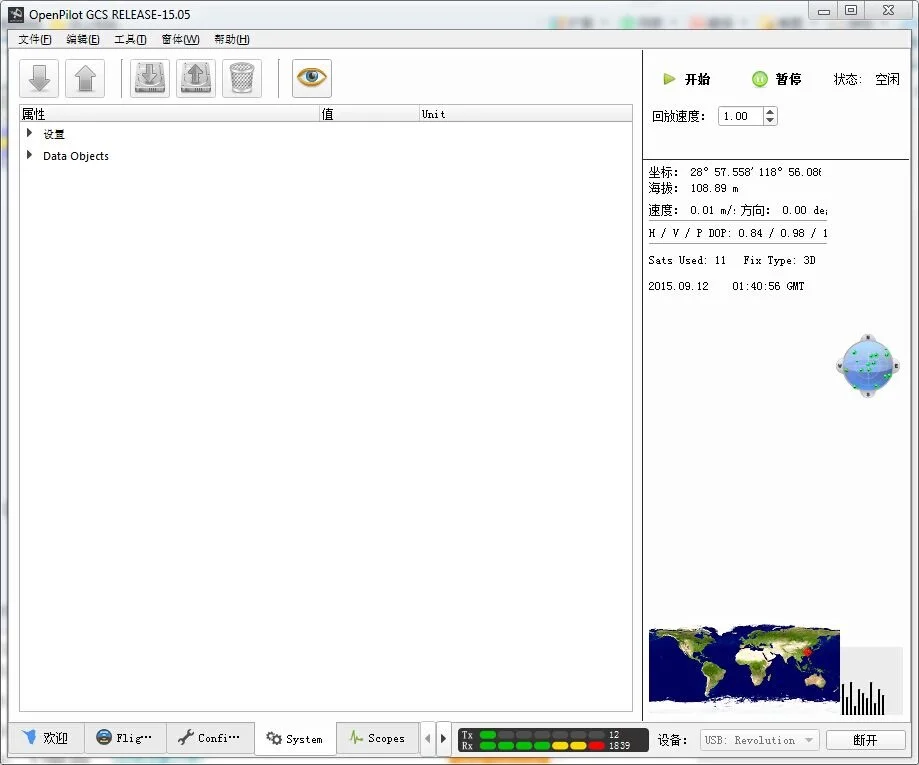
Task: Click the 状态: 空闲 status text
Action: pos(866,79)
